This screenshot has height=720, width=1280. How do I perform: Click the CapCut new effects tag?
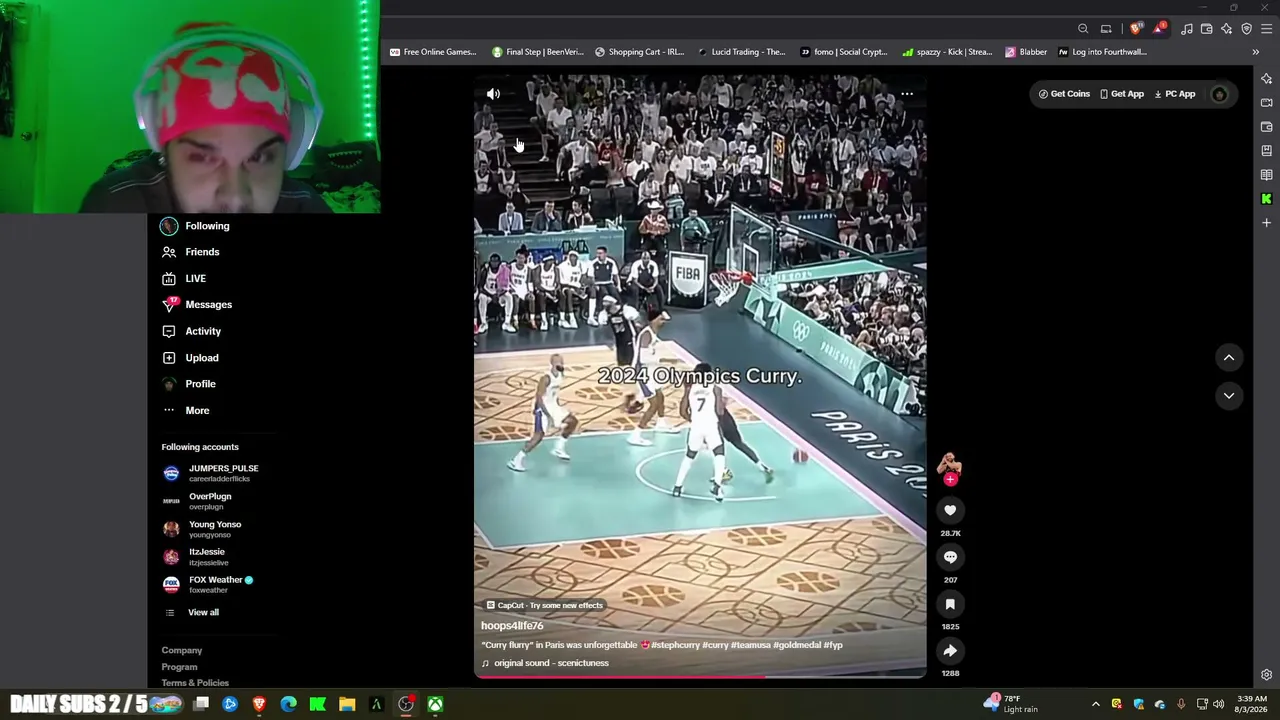[x=545, y=605]
